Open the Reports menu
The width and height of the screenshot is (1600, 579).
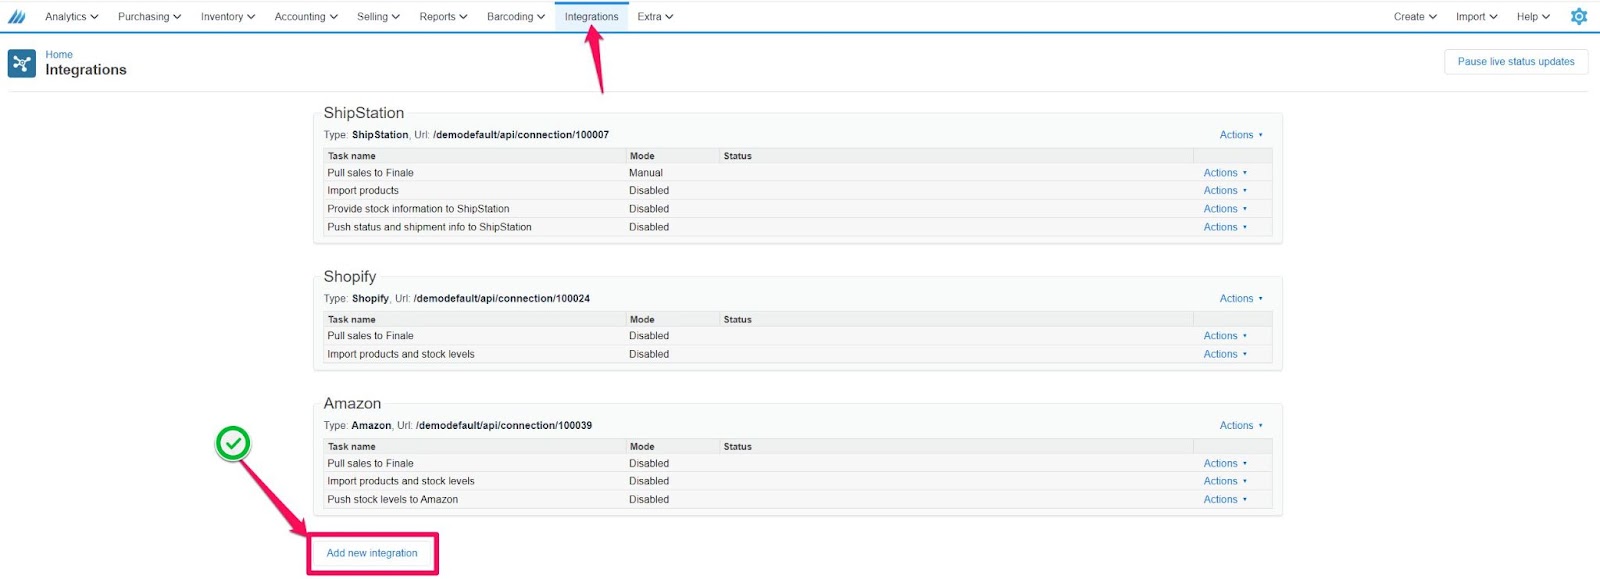coord(443,17)
